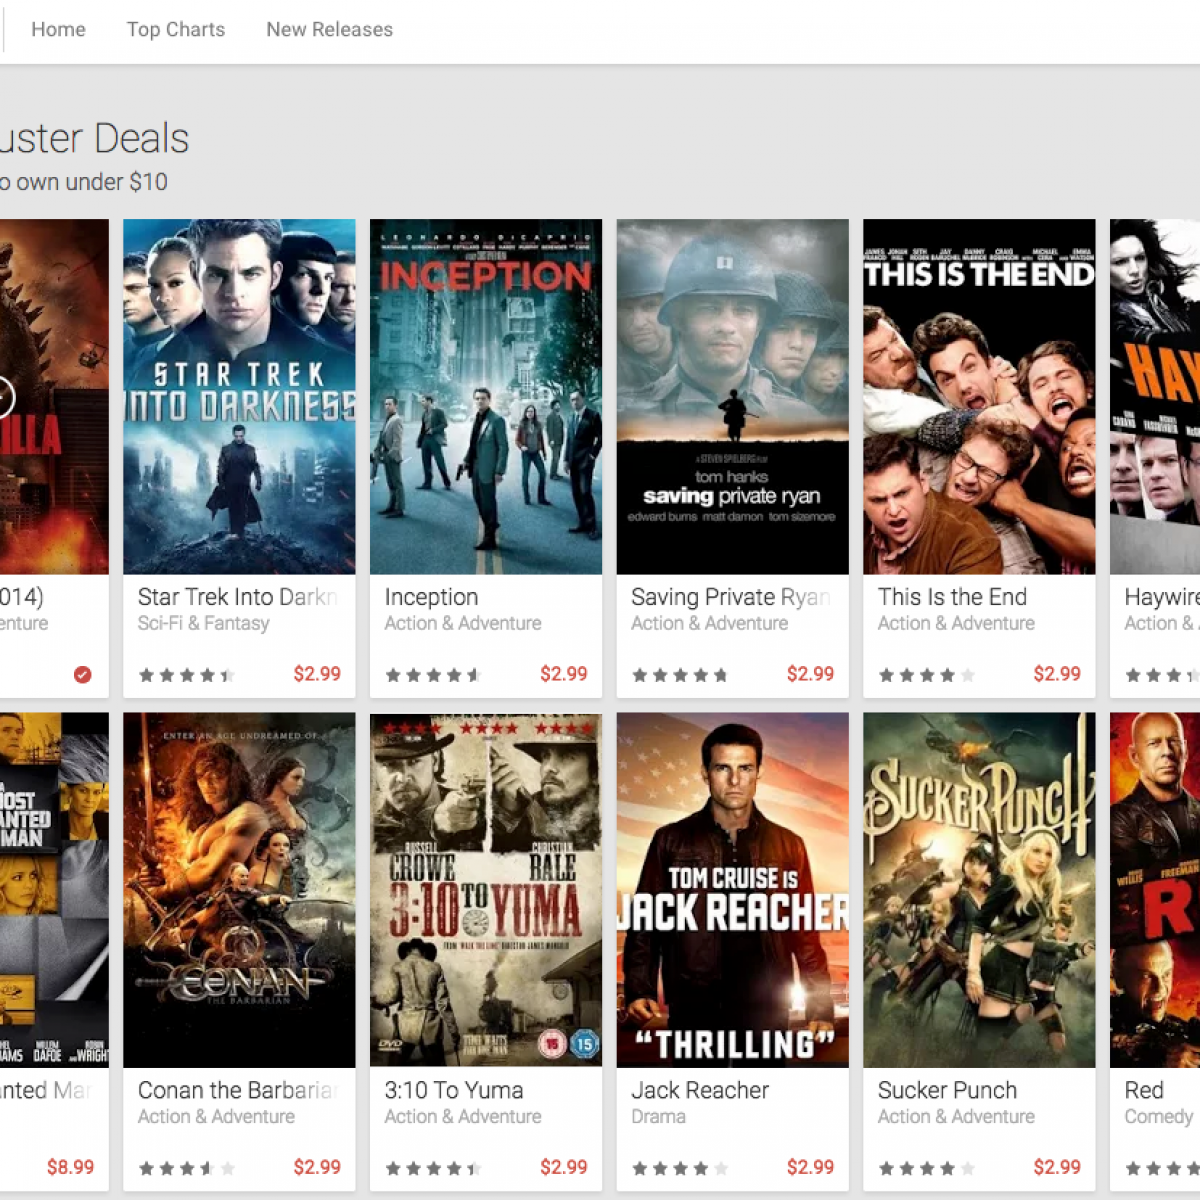The width and height of the screenshot is (1200, 1200).
Task: Open the Home tab
Action: (x=58, y=30)
